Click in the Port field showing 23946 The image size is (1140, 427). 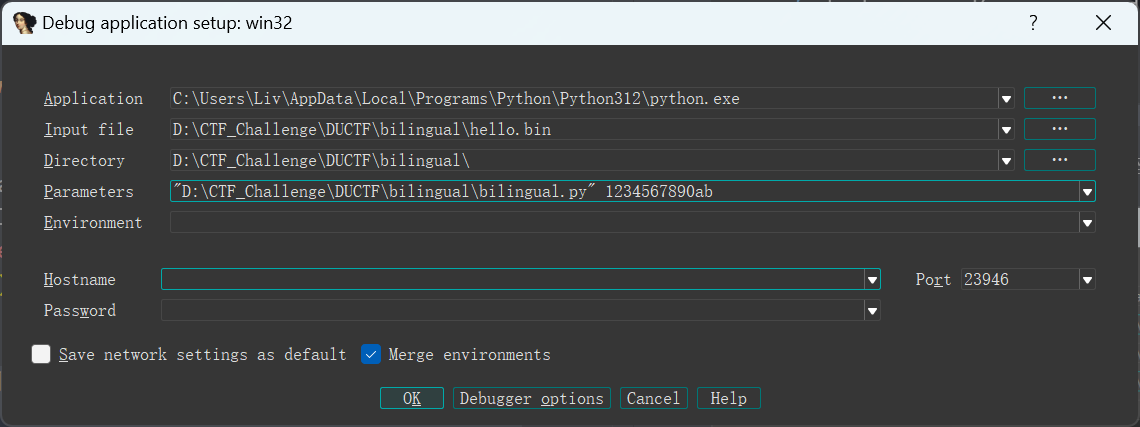[1021, 279]
